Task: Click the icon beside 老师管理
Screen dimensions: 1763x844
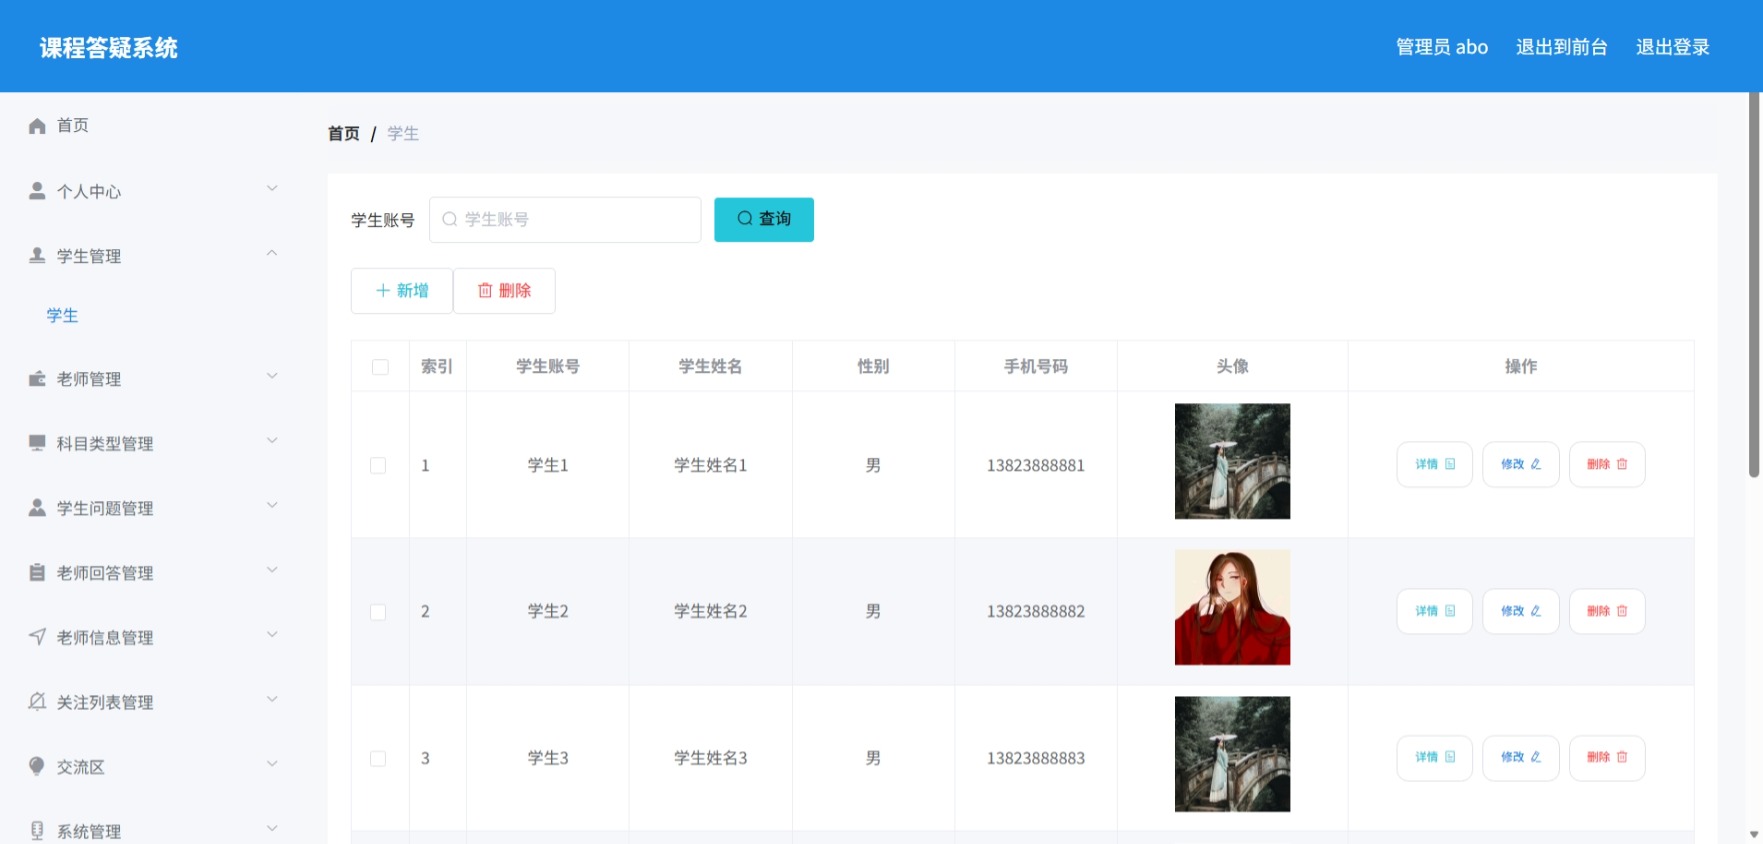Action: point(37,379)
